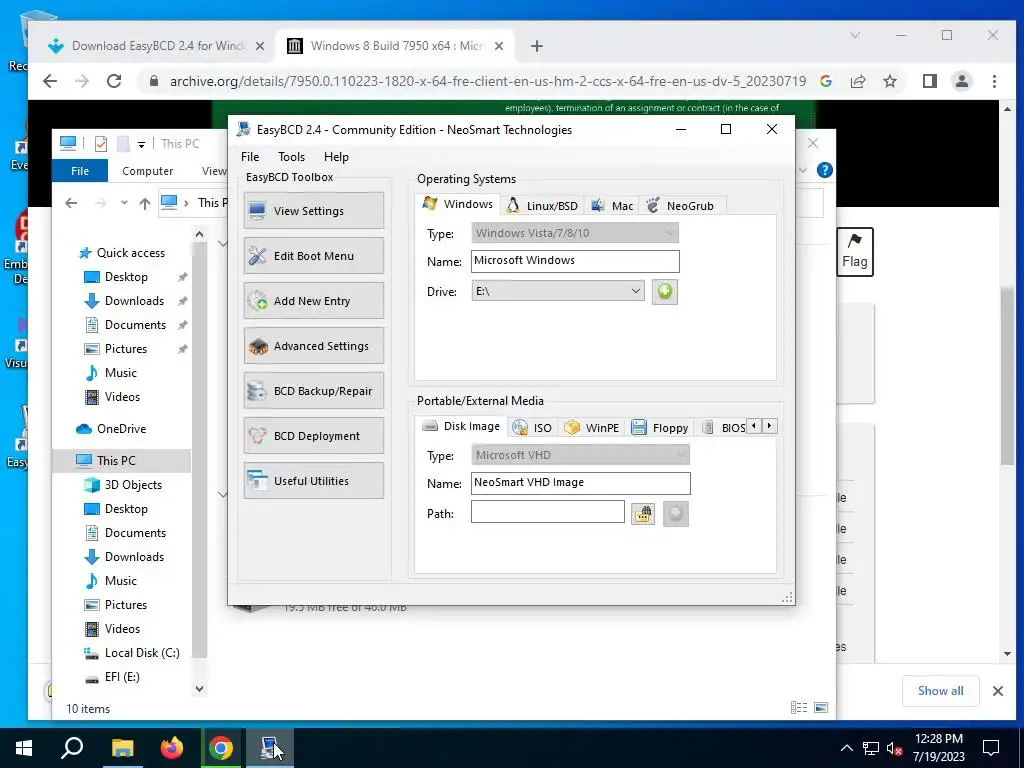Viewport: 1024px width, 768px height.
Task: Select the ISO media tab
Action: (532, 428)
